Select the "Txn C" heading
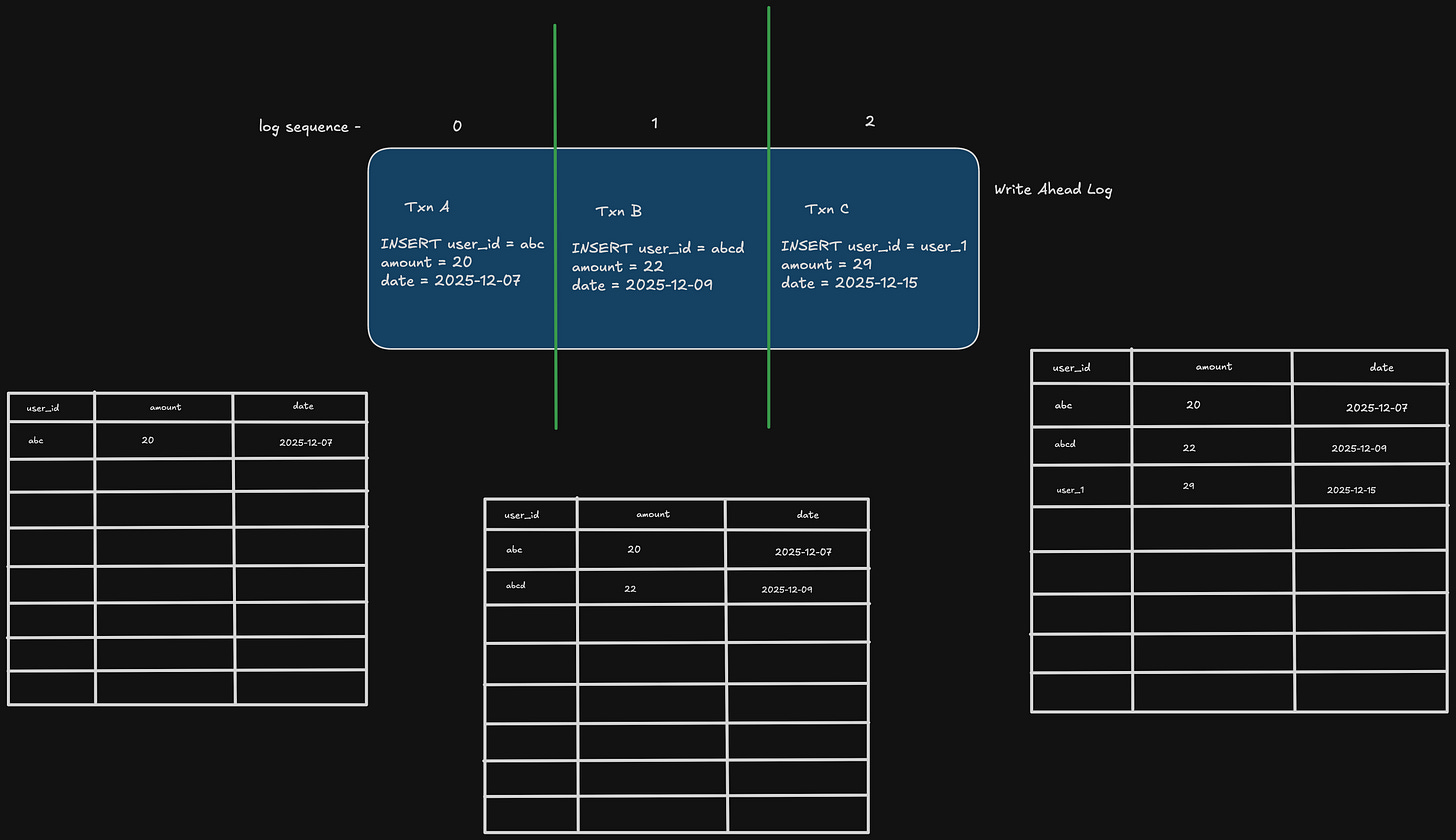This screenshot has height=840, width=1456. (827, 209)
